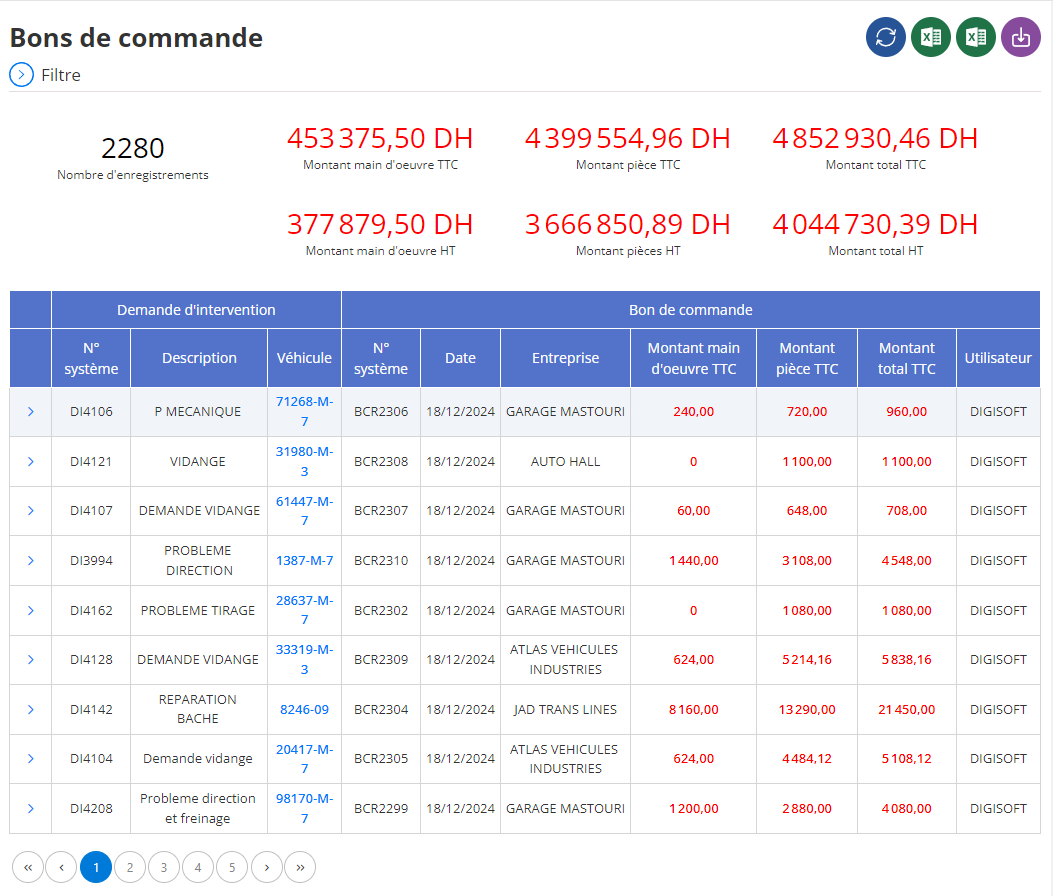1053x896 pixels.
Task: Expand row DI3994 details
Action: [30, 560]
